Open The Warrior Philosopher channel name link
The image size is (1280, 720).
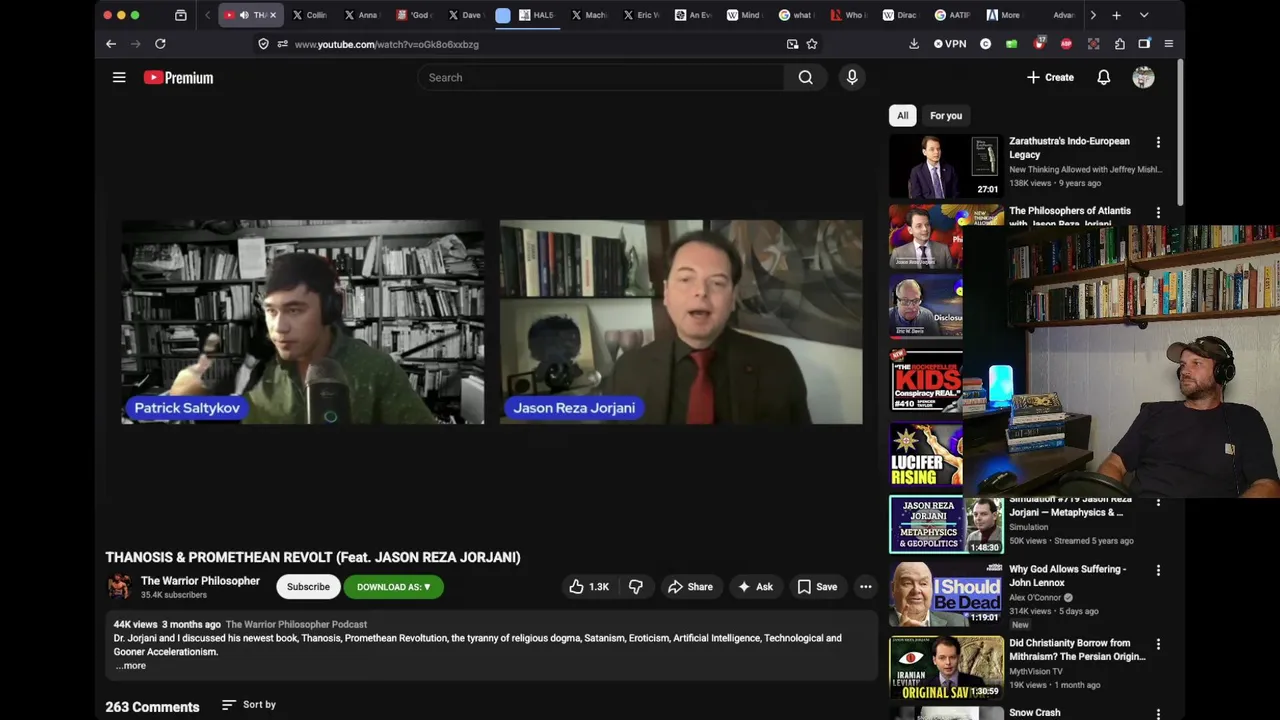[x=200, y=581]
